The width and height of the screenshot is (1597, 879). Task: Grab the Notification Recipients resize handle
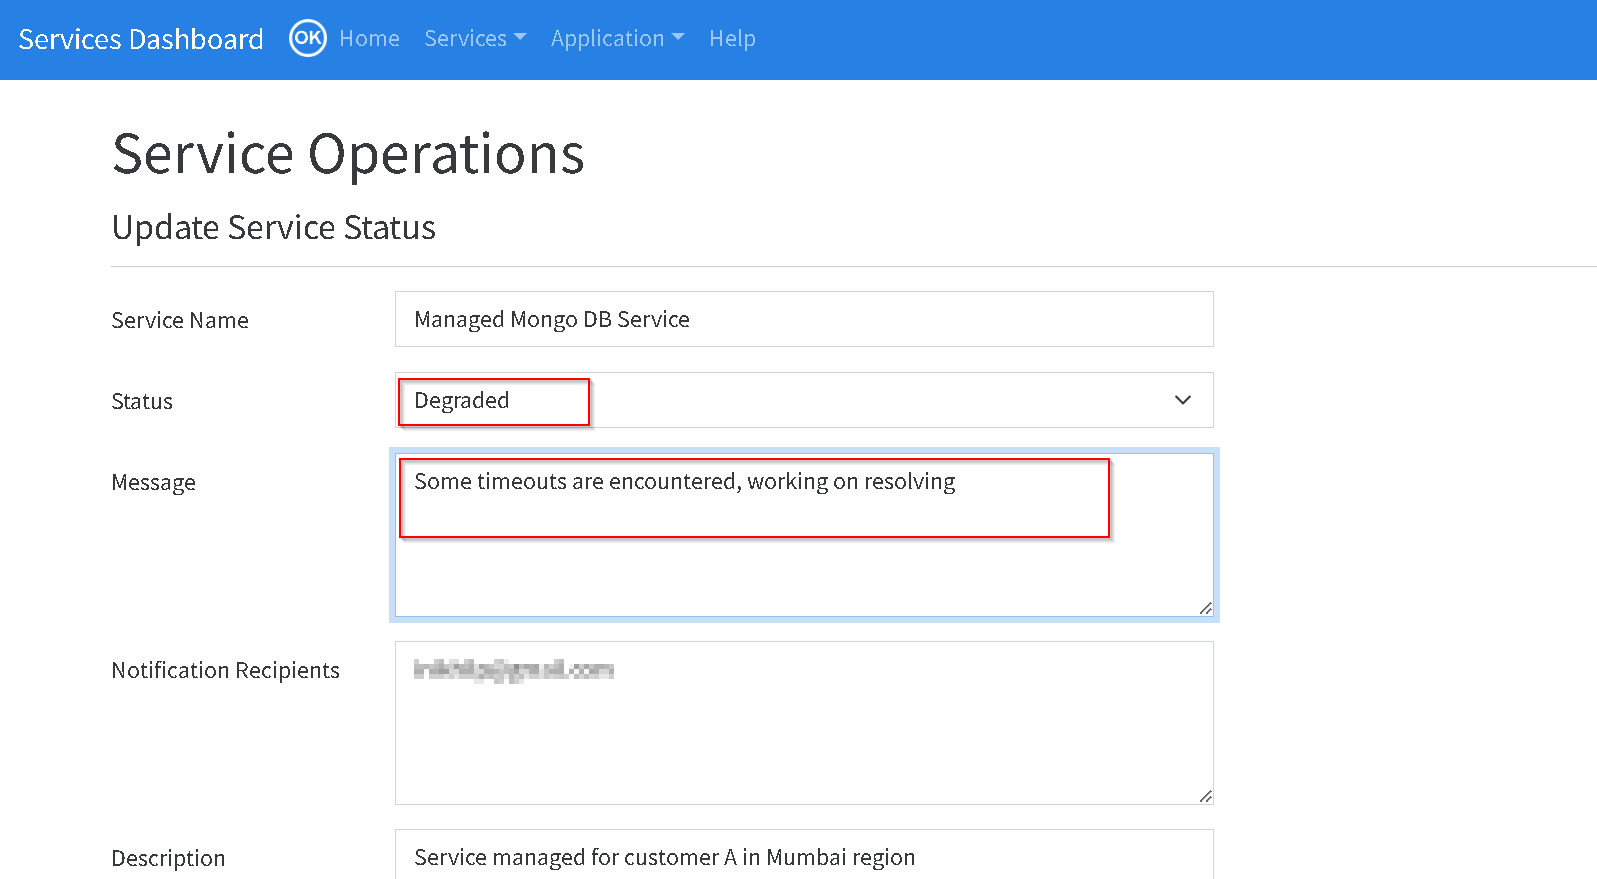point(1206,796)
